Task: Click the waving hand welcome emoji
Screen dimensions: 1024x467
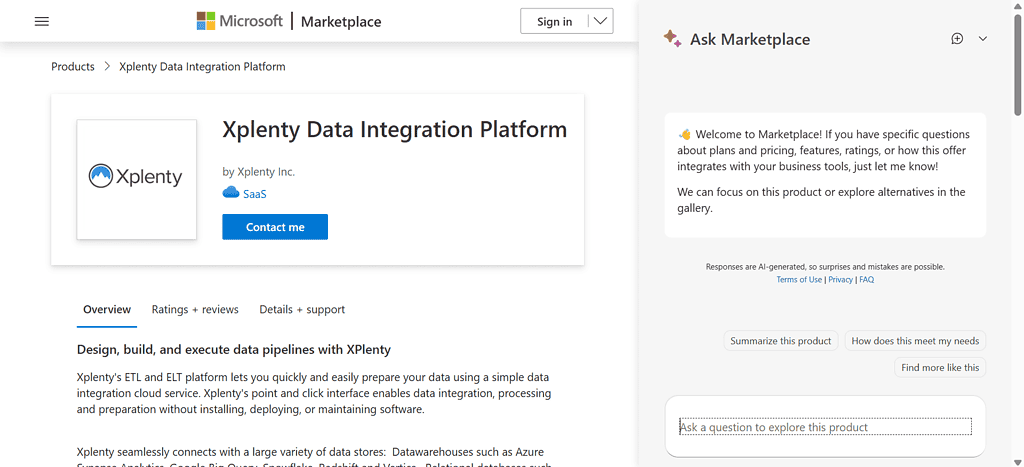Action: pyautogui.click(x=684, y=135)
